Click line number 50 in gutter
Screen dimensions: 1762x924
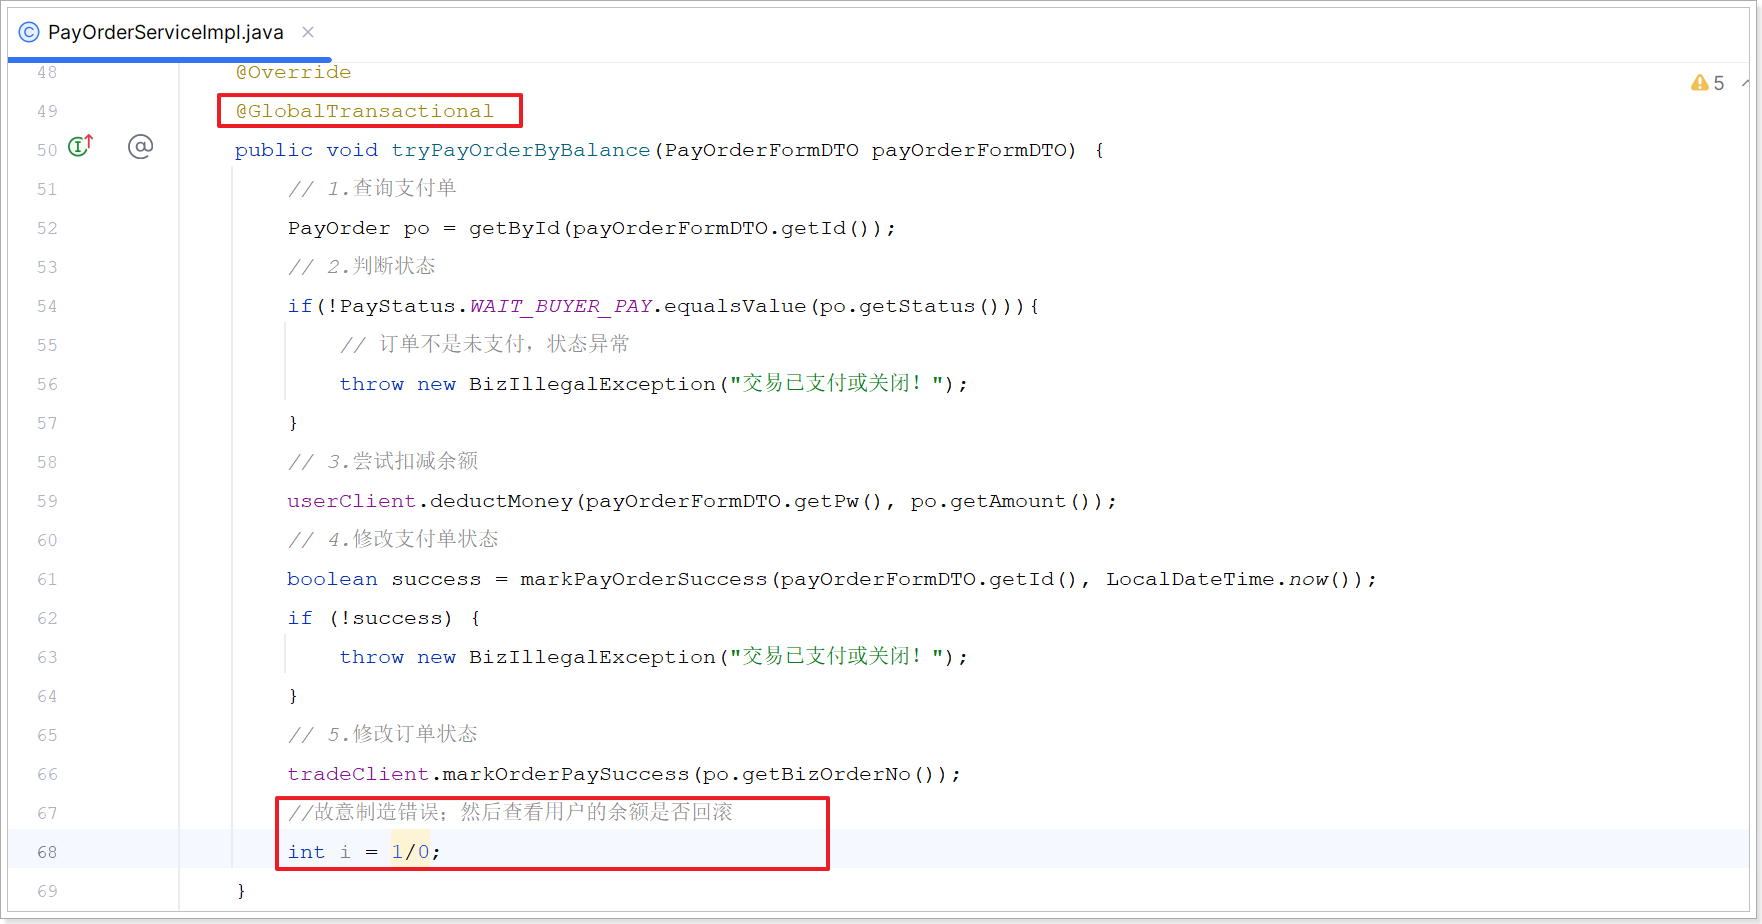[x=47, y=150]
